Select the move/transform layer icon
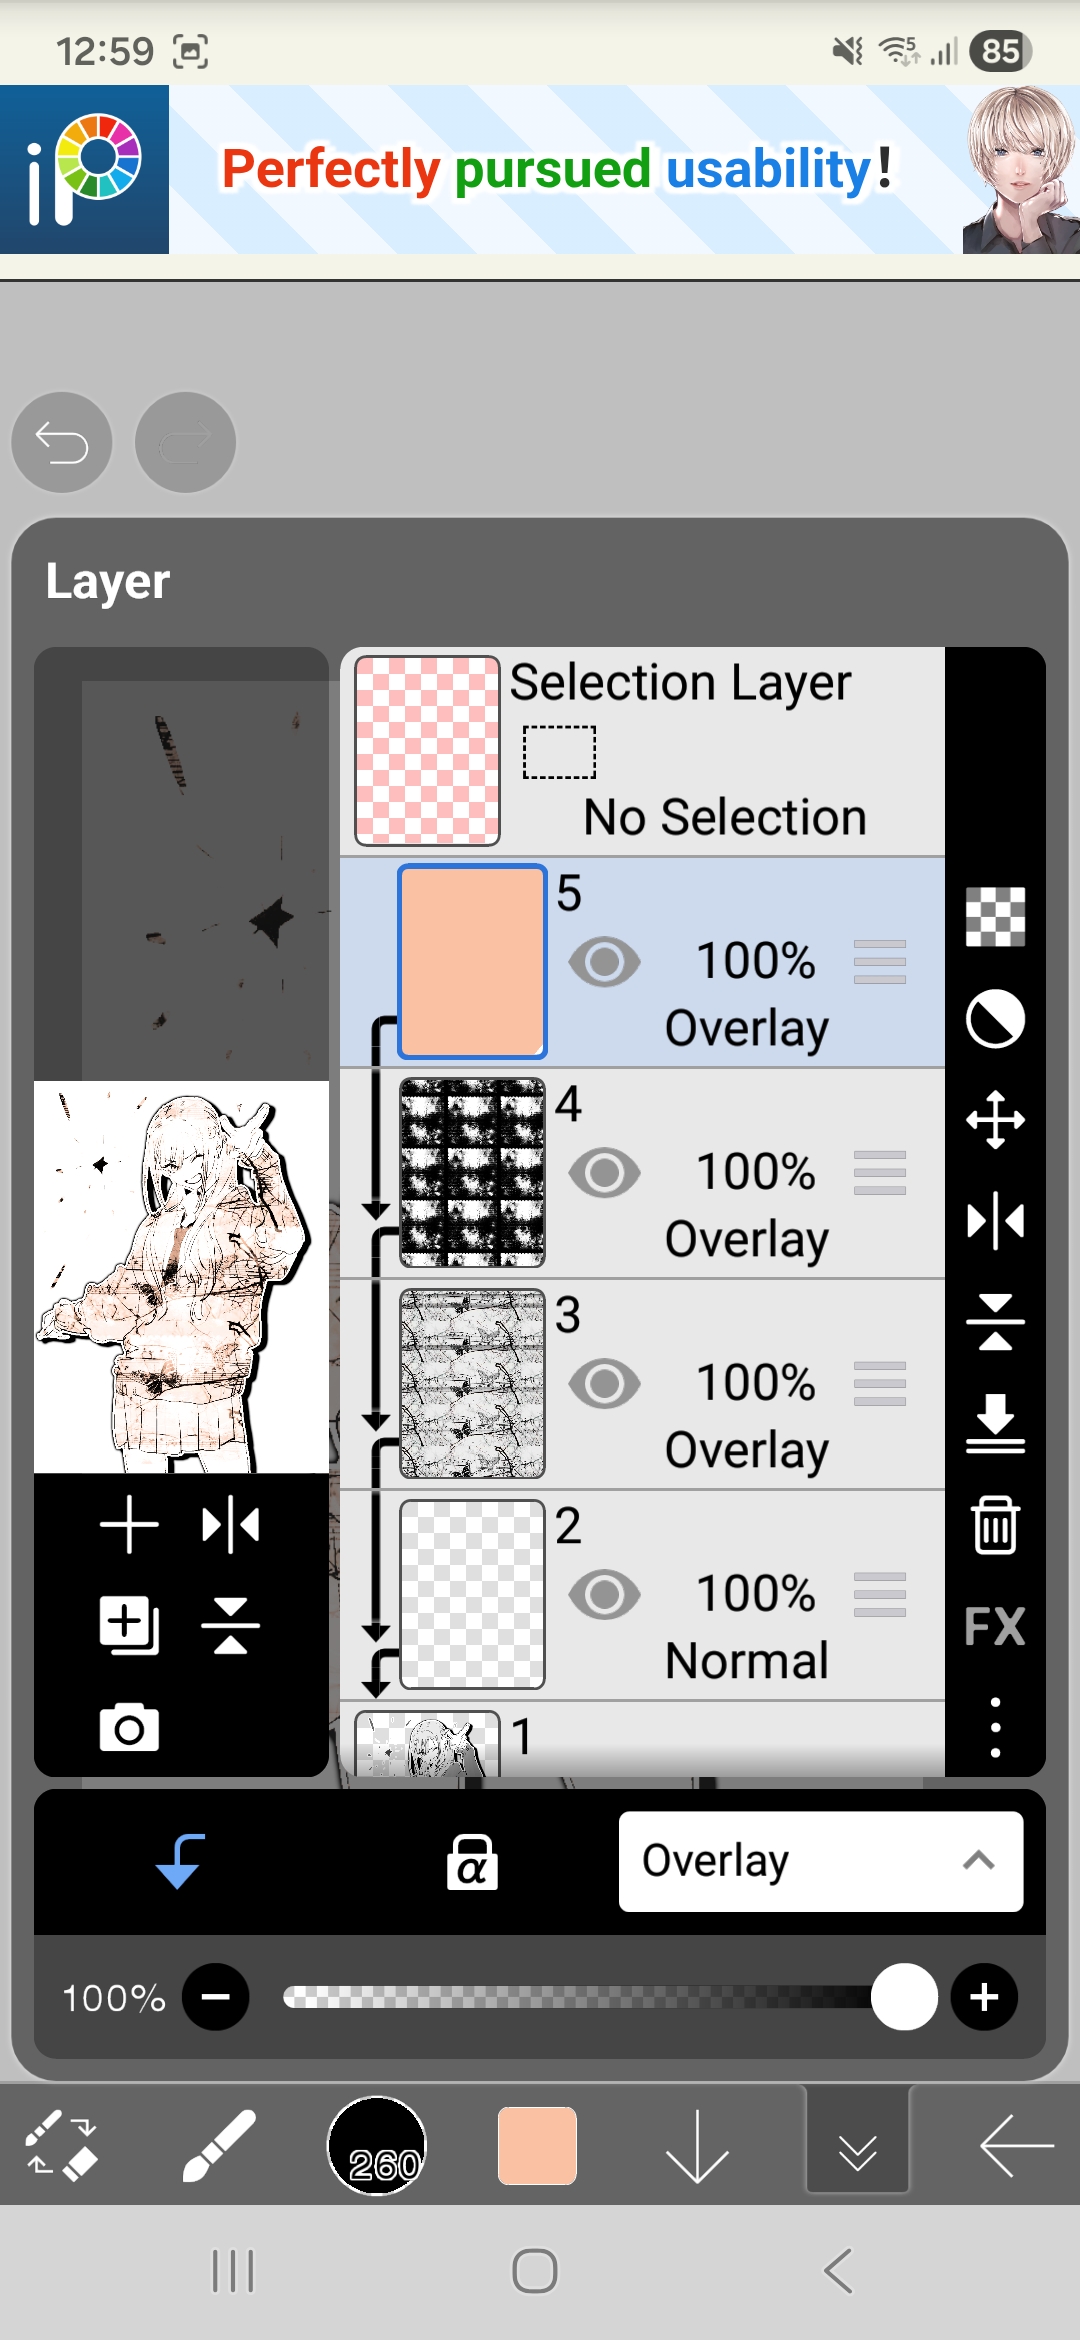Screen dimensions: 1080x2340 (x=995, y=1119)
